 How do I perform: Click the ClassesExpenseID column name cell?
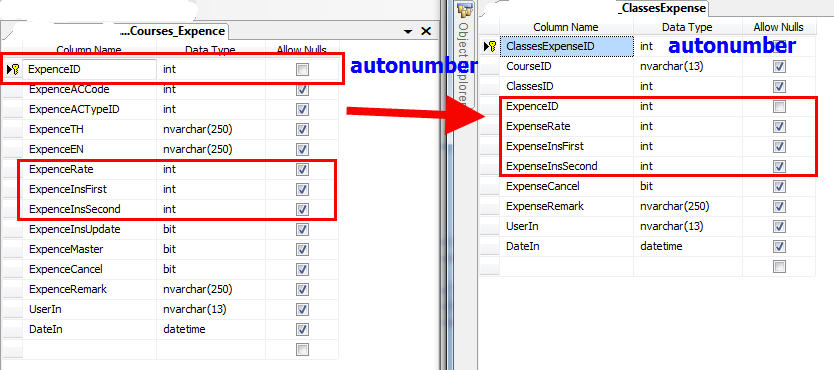click(566, 46)
